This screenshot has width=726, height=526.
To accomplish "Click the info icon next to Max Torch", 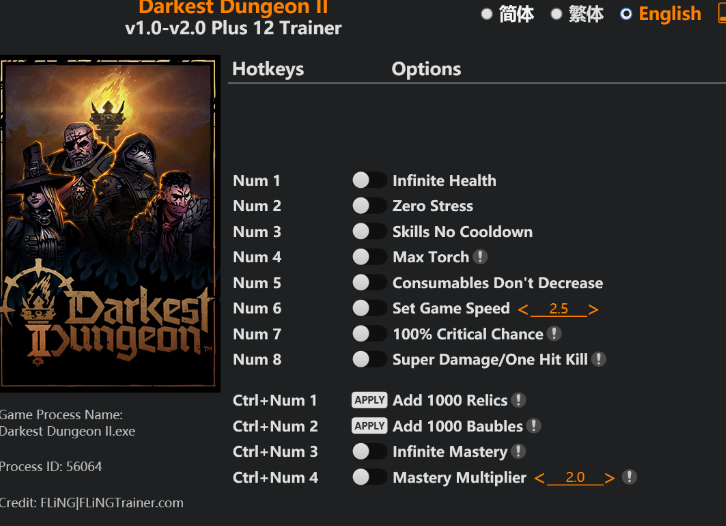I will click(x=480, y=257).
